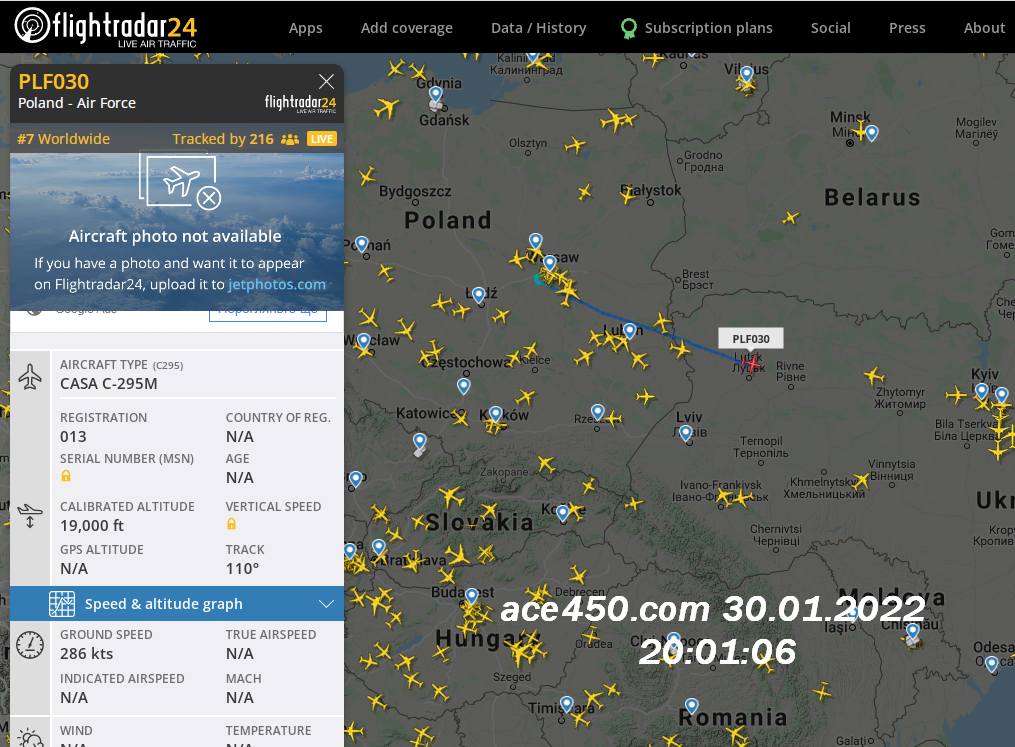Select the red PLF030 aircraft on map

[752, 362]
